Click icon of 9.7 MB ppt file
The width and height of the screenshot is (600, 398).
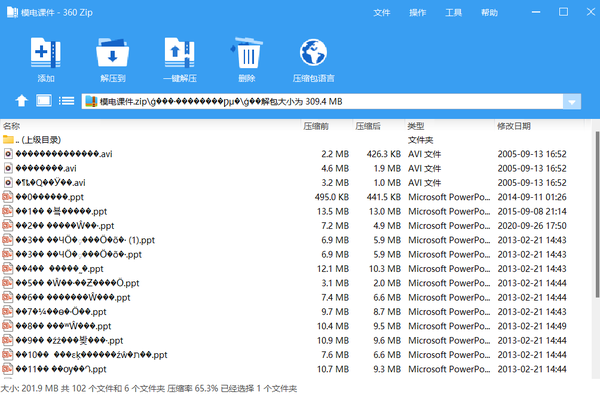coord(8,312)
